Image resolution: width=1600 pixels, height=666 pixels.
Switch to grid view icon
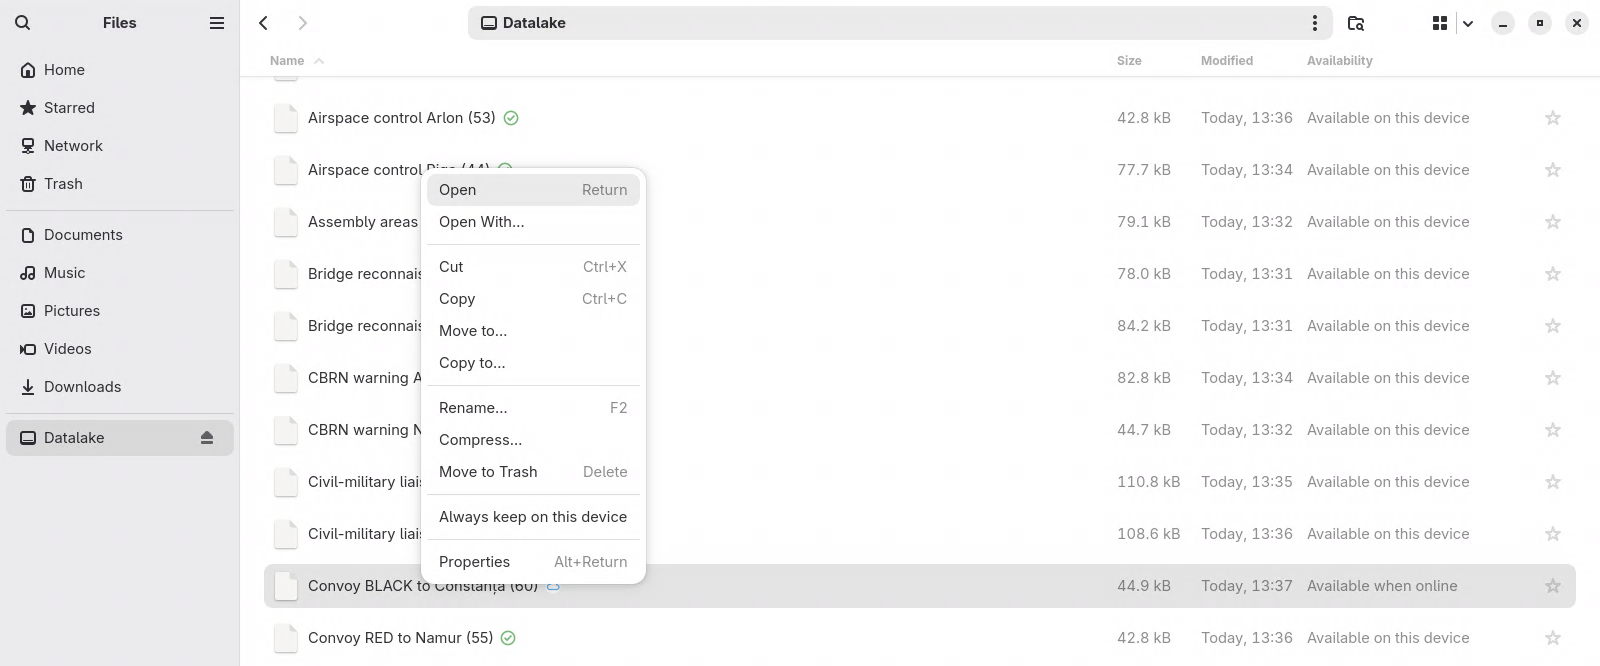click(1440, 23)
